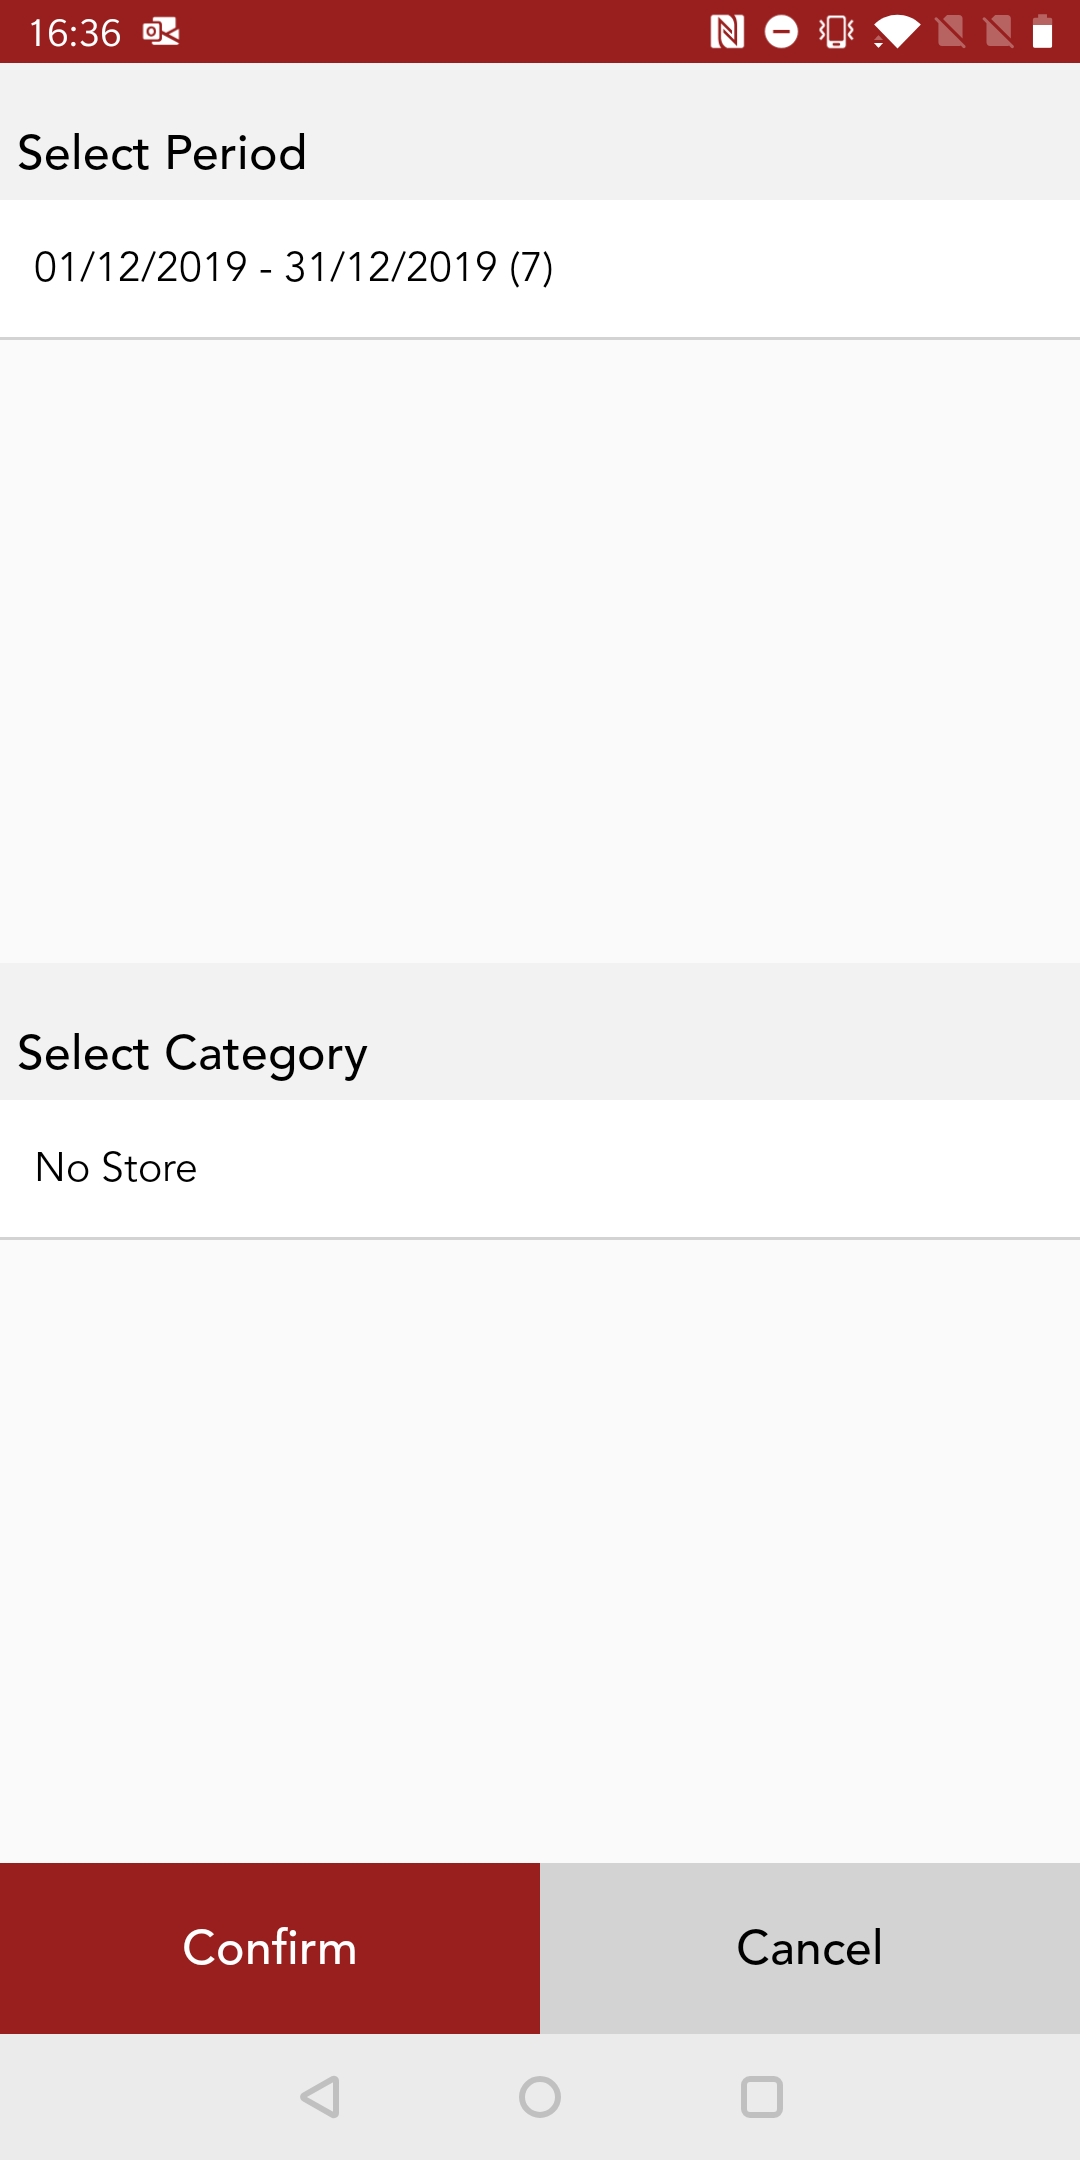This screenshot has width=1080, height=2160.
Task: Tap the Wi-Fi signal icon
Action: 895,32
